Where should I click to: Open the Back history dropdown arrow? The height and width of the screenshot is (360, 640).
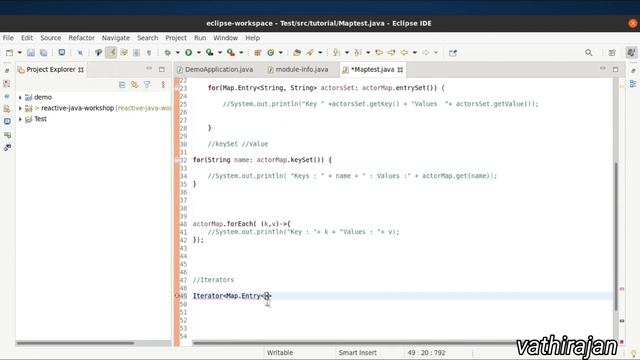(414, 53)
